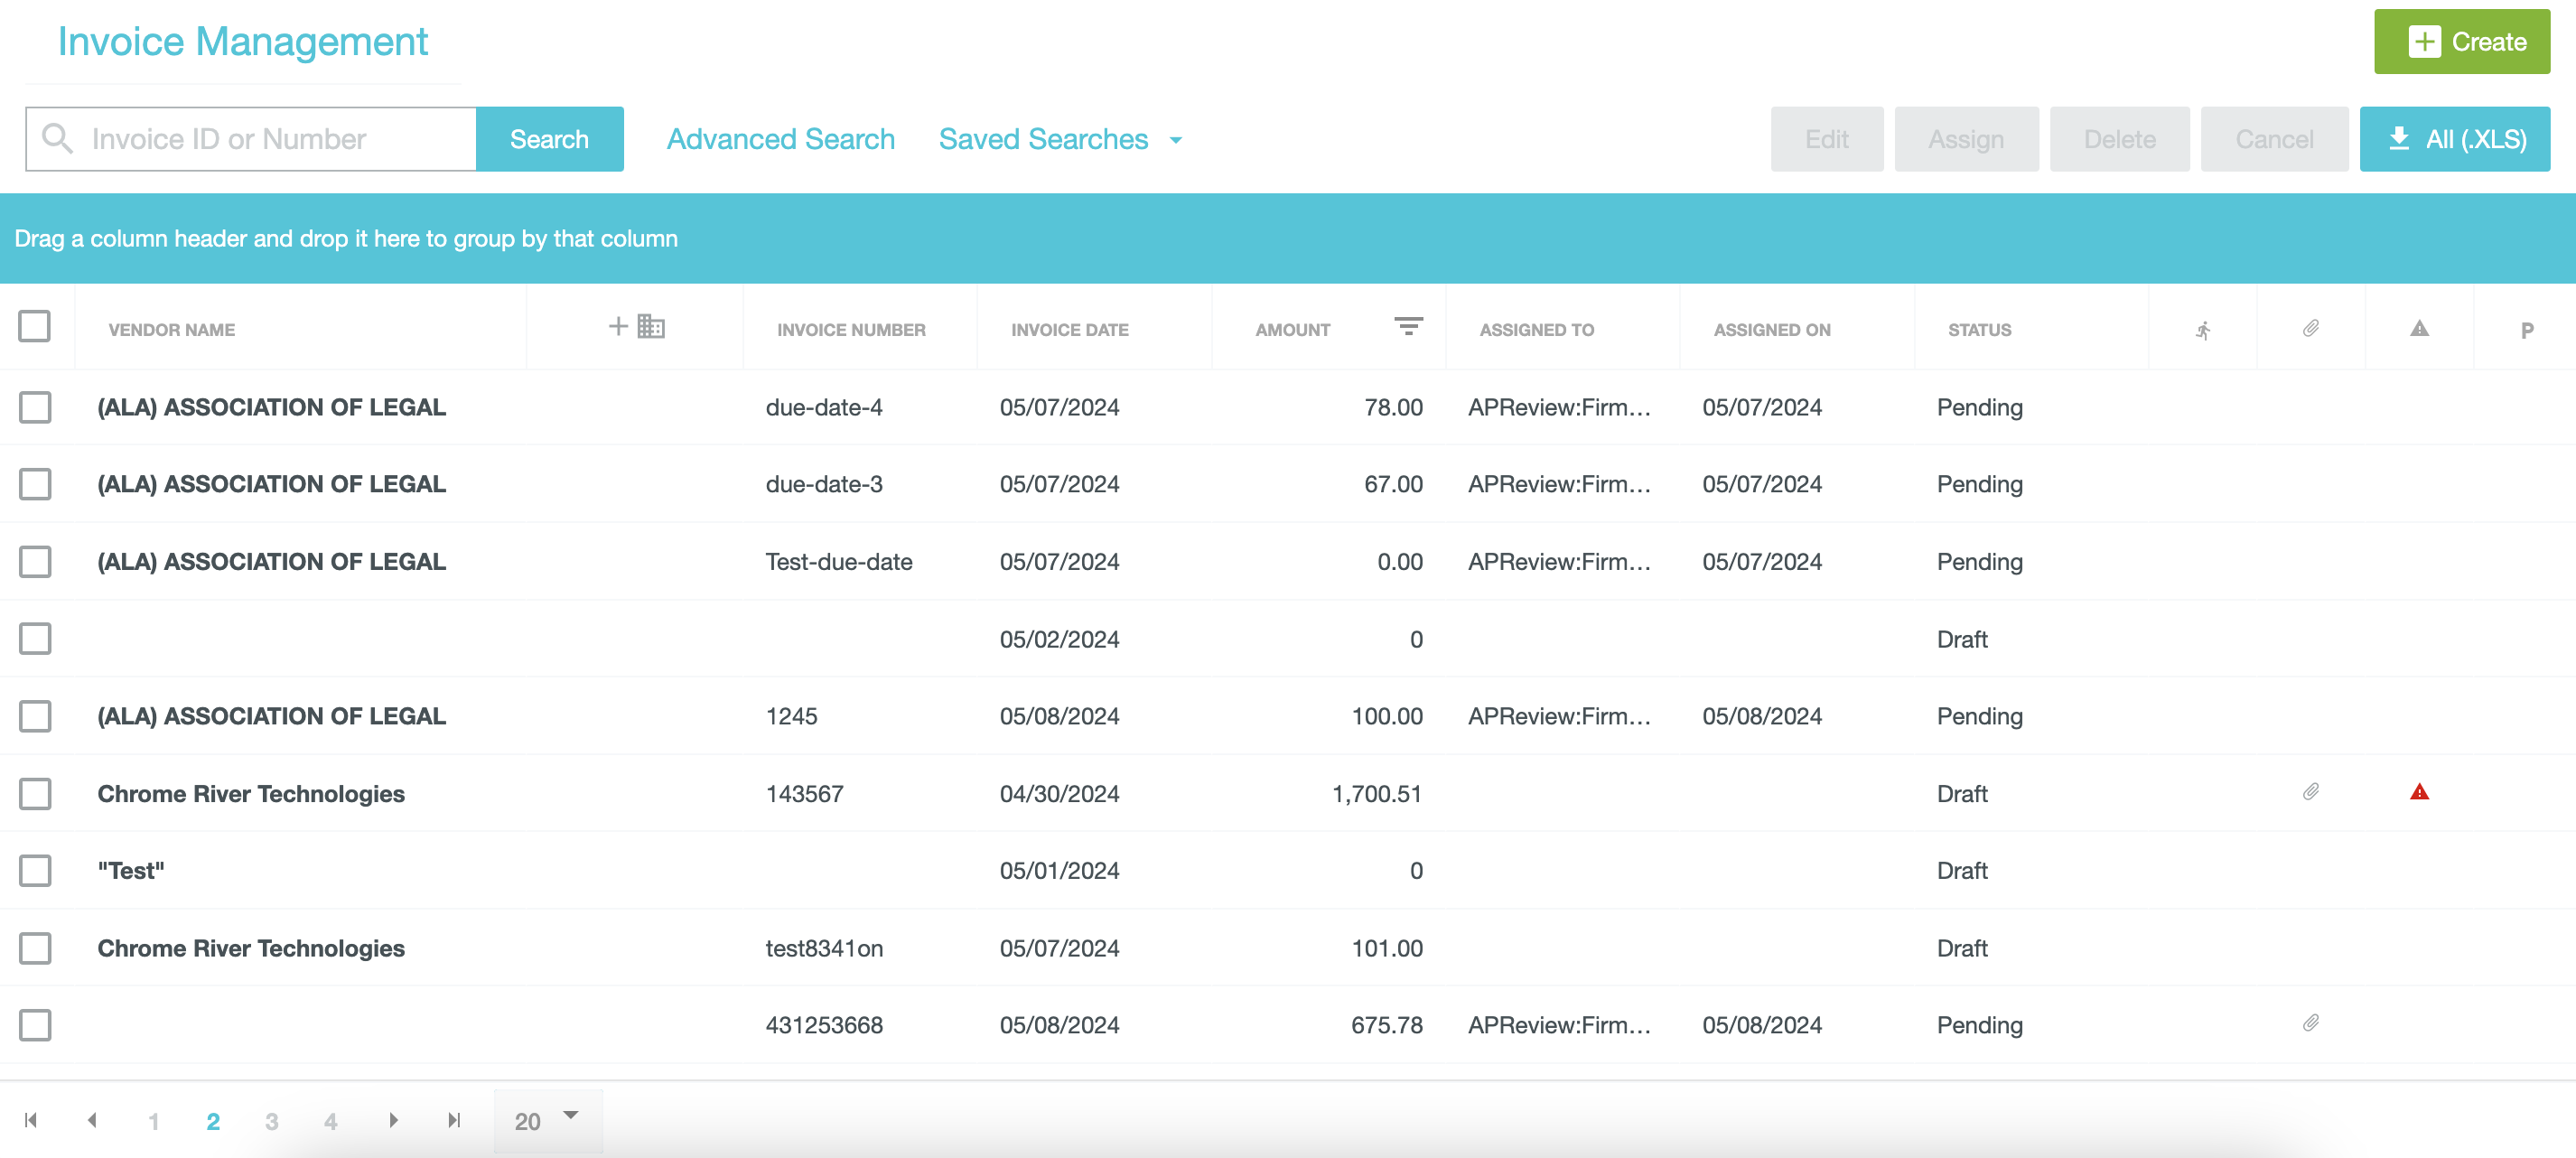This screenshot has width=2576, height=1158.
Task: Navigate to page 3 of results
Action: (x=271, y=1121)
